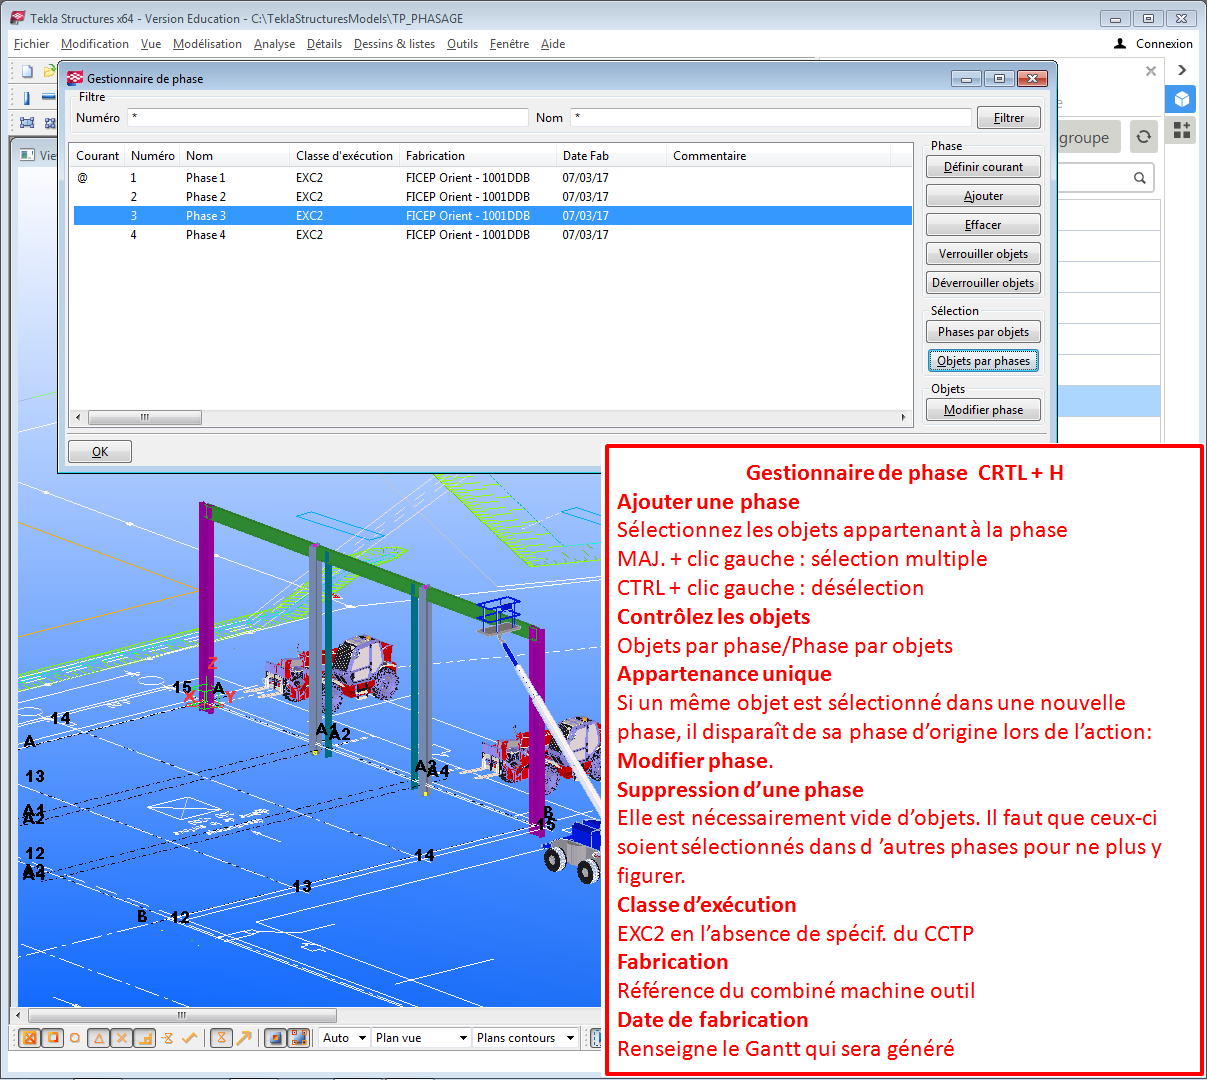Image resolution: width=1207 pixels, height=1080 pixels.
Task: Close the side panel with the X
Action: click(x=1151, y=71)
